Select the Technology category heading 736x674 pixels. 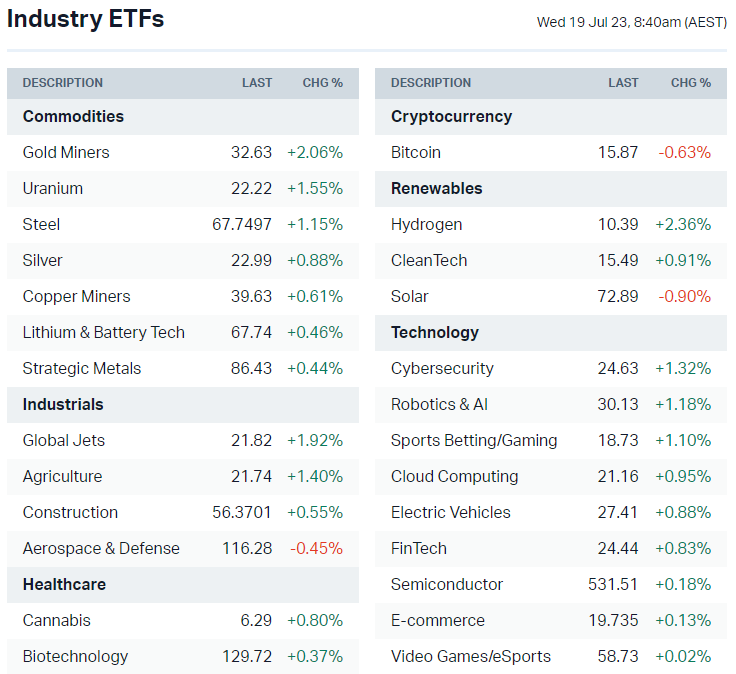tap(435, 332)
